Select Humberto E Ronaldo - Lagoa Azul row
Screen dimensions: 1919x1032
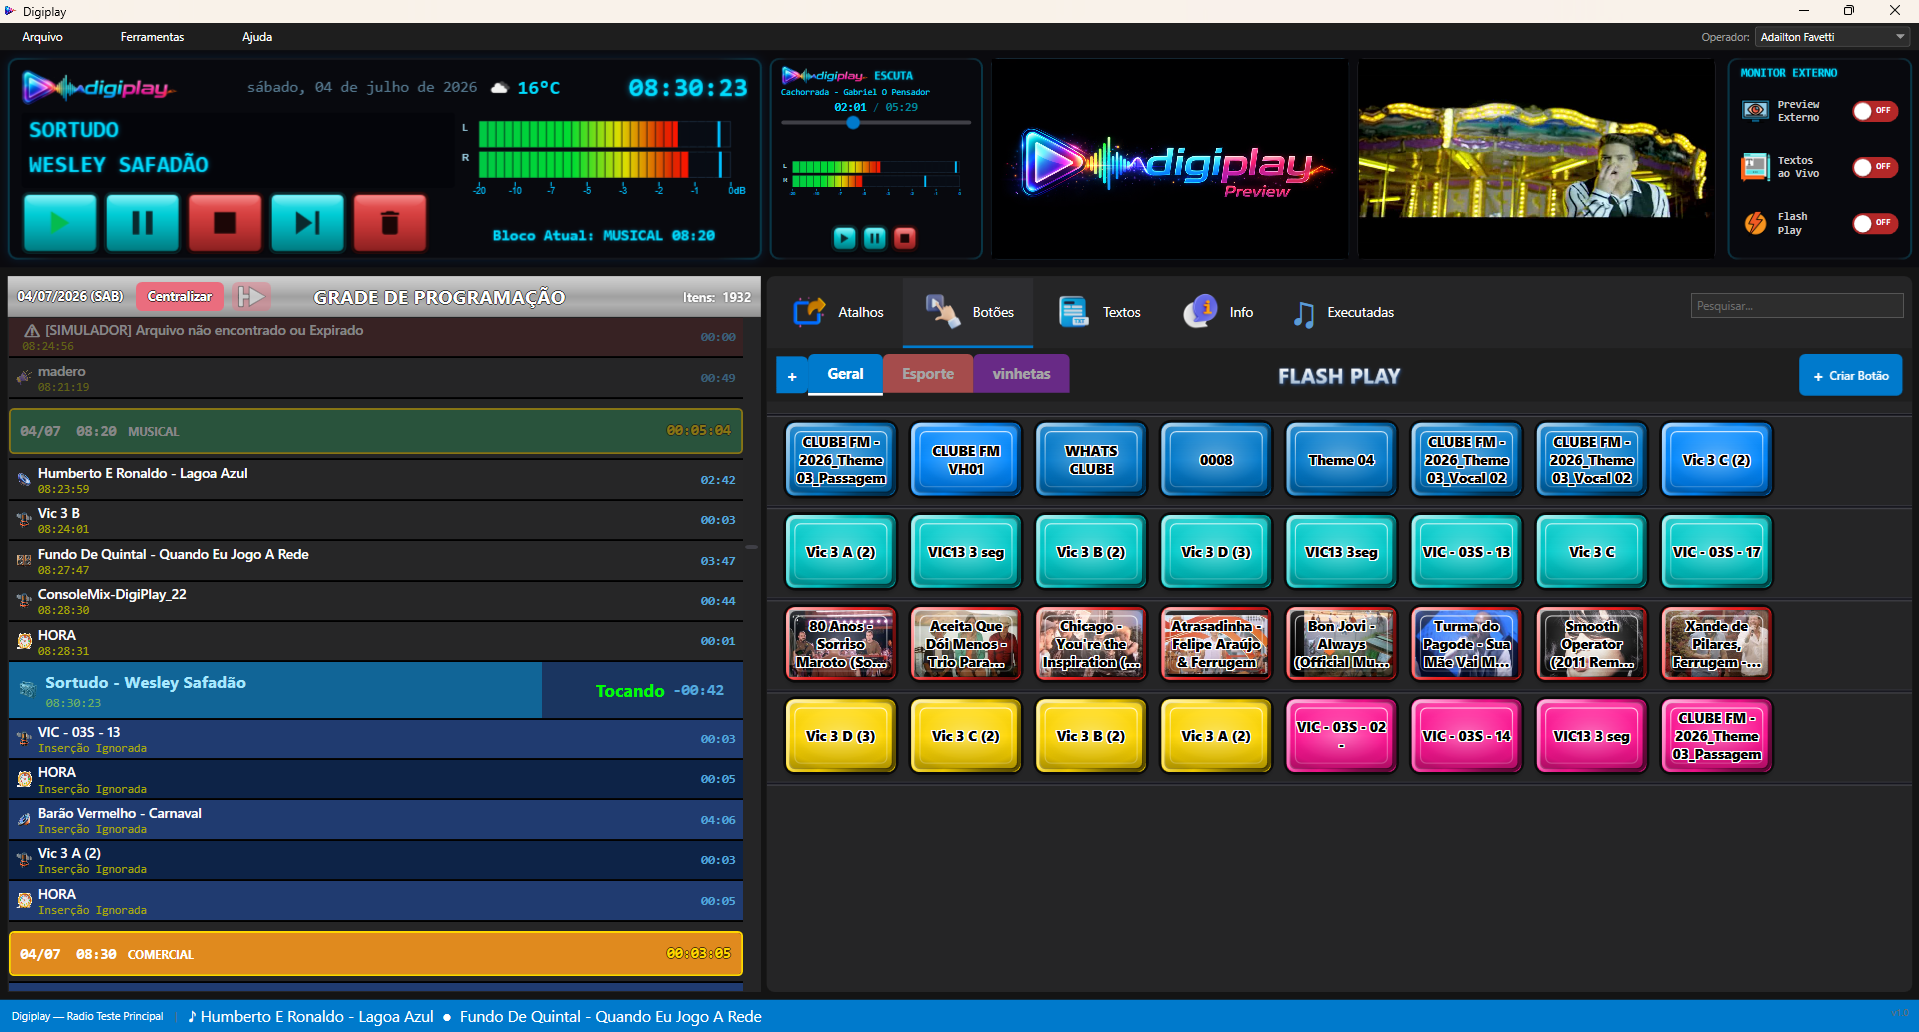pyautogui.click(x=376, y=480)
